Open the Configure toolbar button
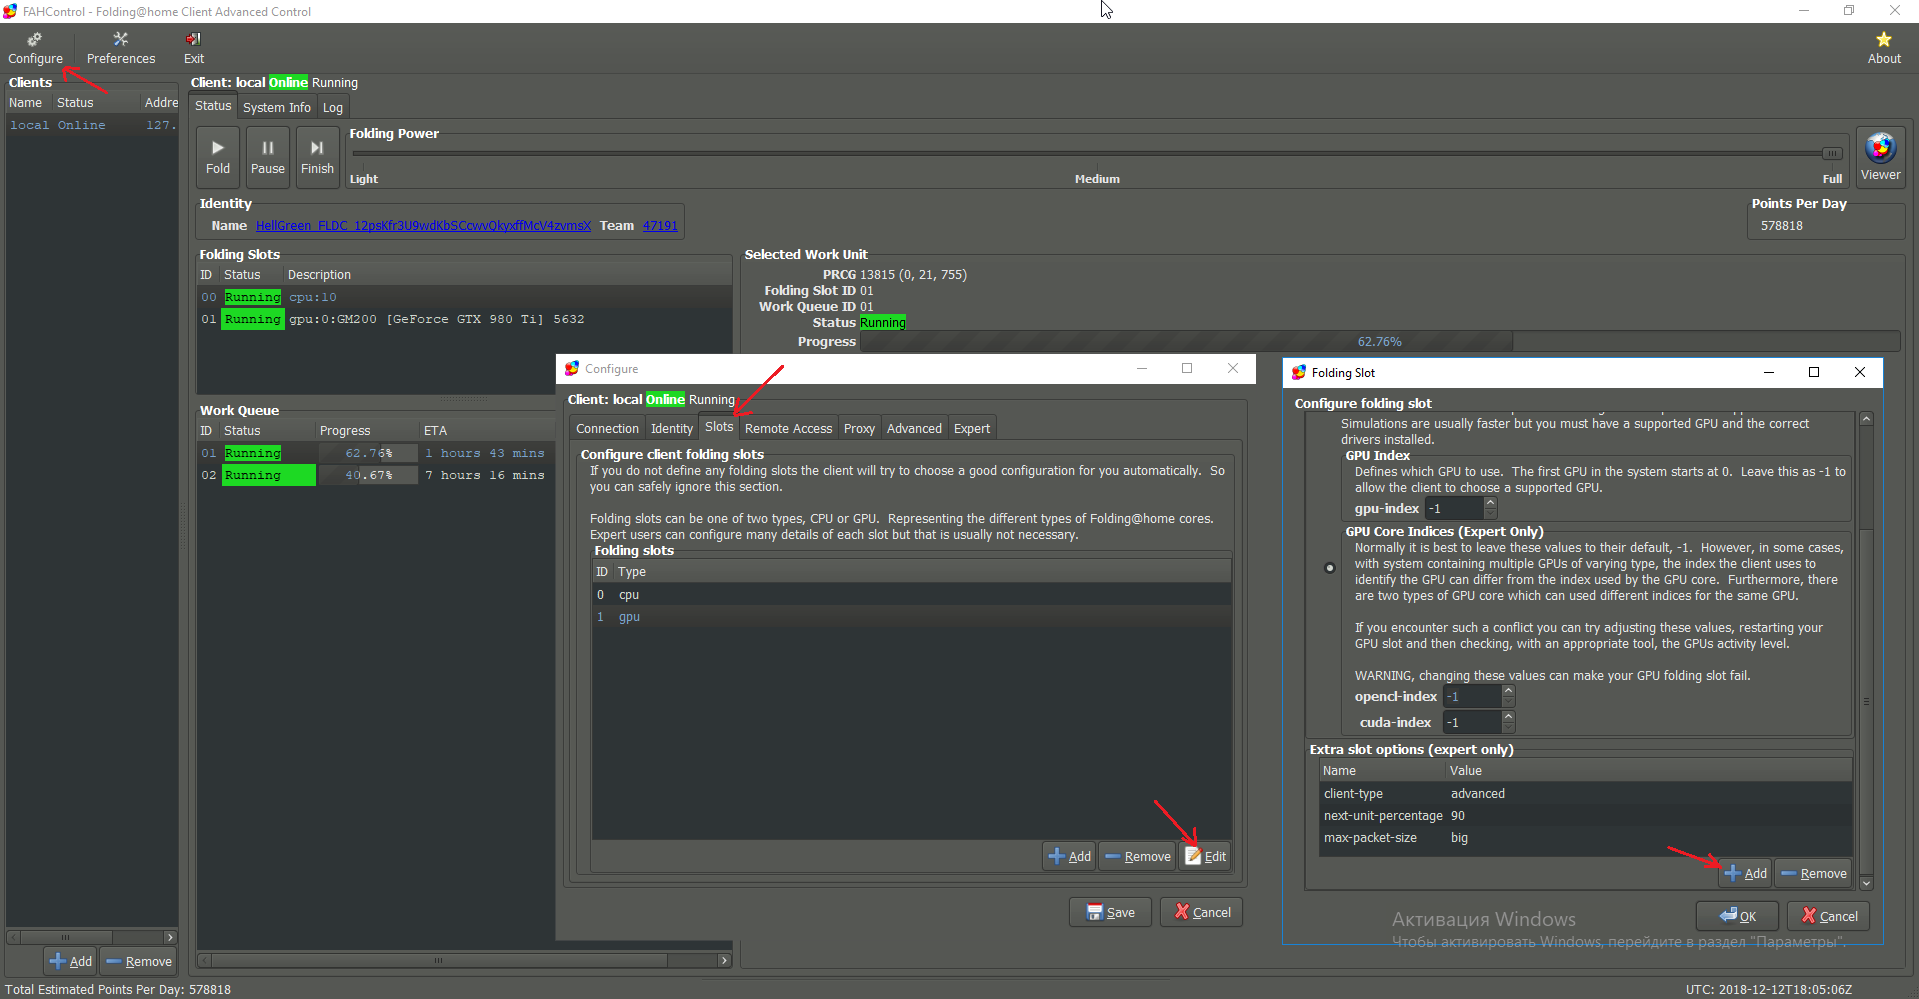The height and width of the screenshot is (999, 1919). [x=35, y=48]
